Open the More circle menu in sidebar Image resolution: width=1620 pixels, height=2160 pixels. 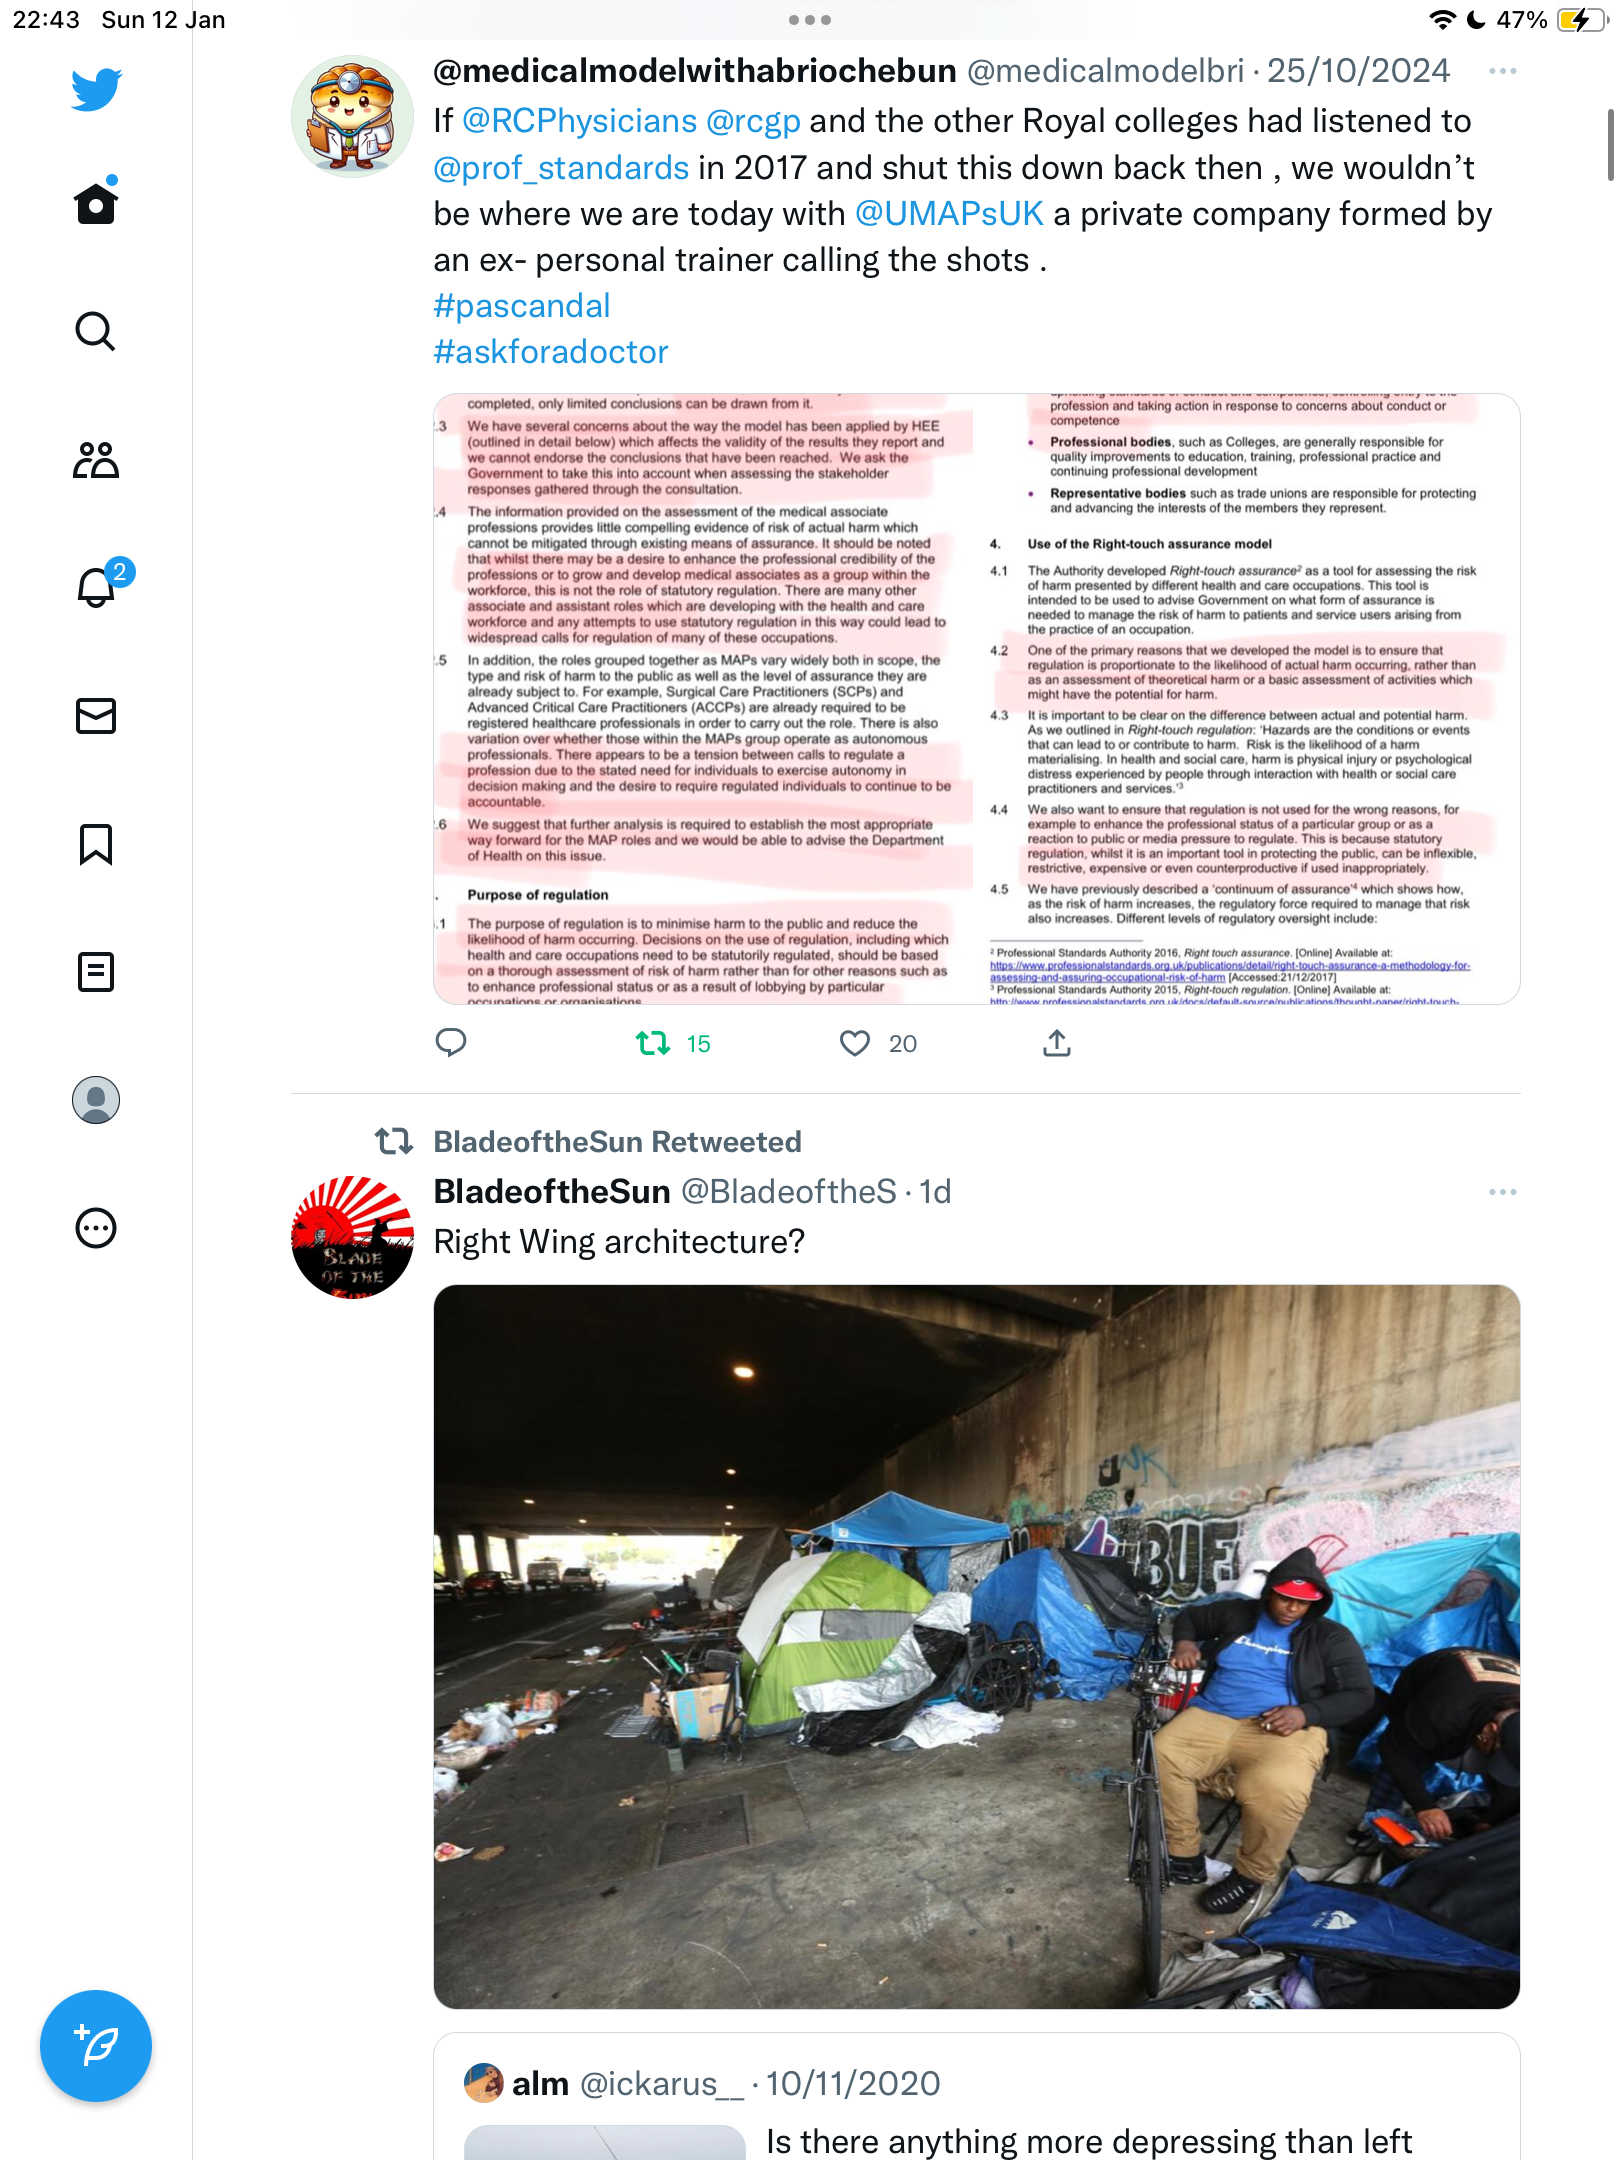(96, 1228)
